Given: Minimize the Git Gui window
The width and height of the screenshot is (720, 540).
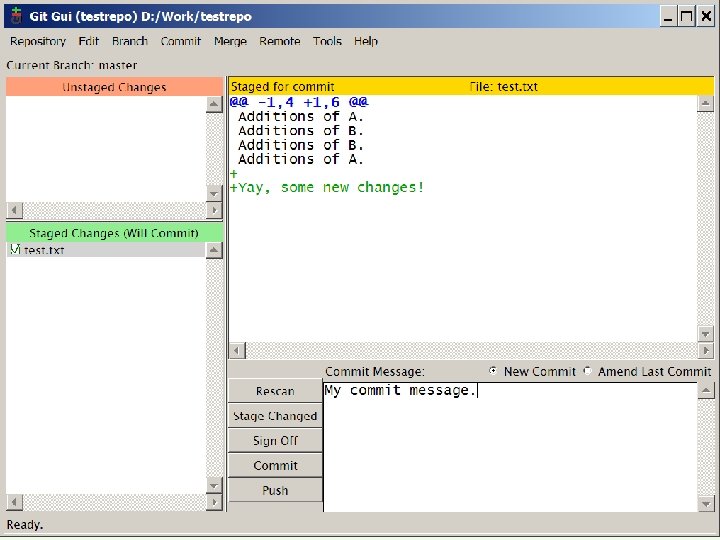Looking at the screenshot, I should [668, 17].
